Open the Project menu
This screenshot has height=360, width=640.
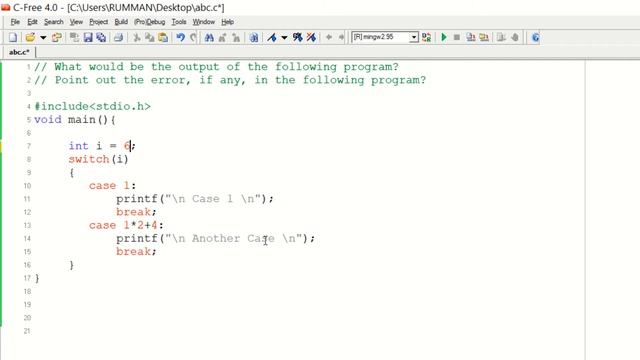98,22
